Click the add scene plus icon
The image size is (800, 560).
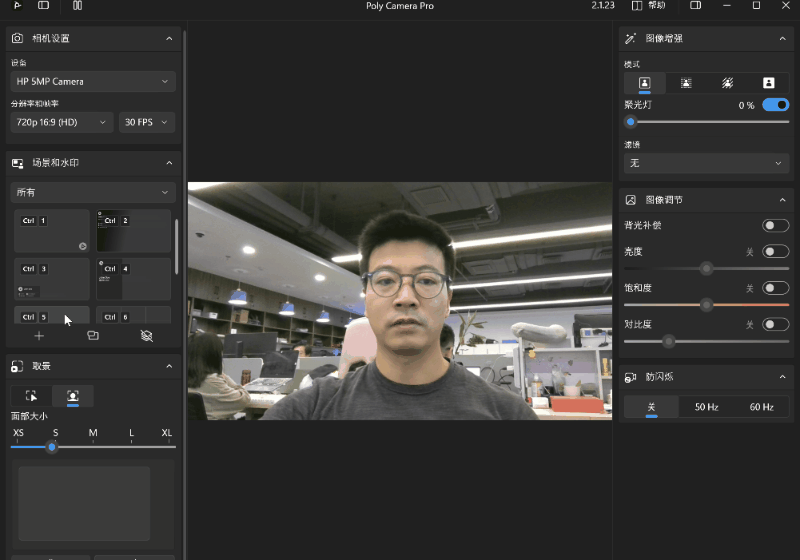[x=39, y=336]
